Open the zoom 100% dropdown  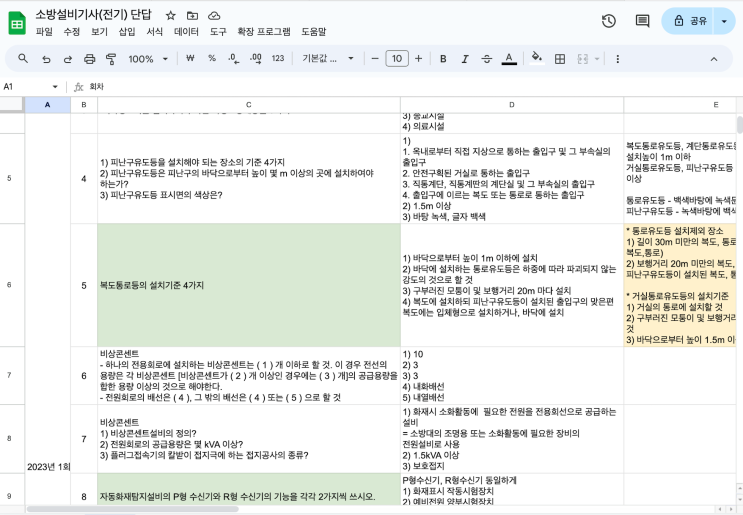(148, 59)
